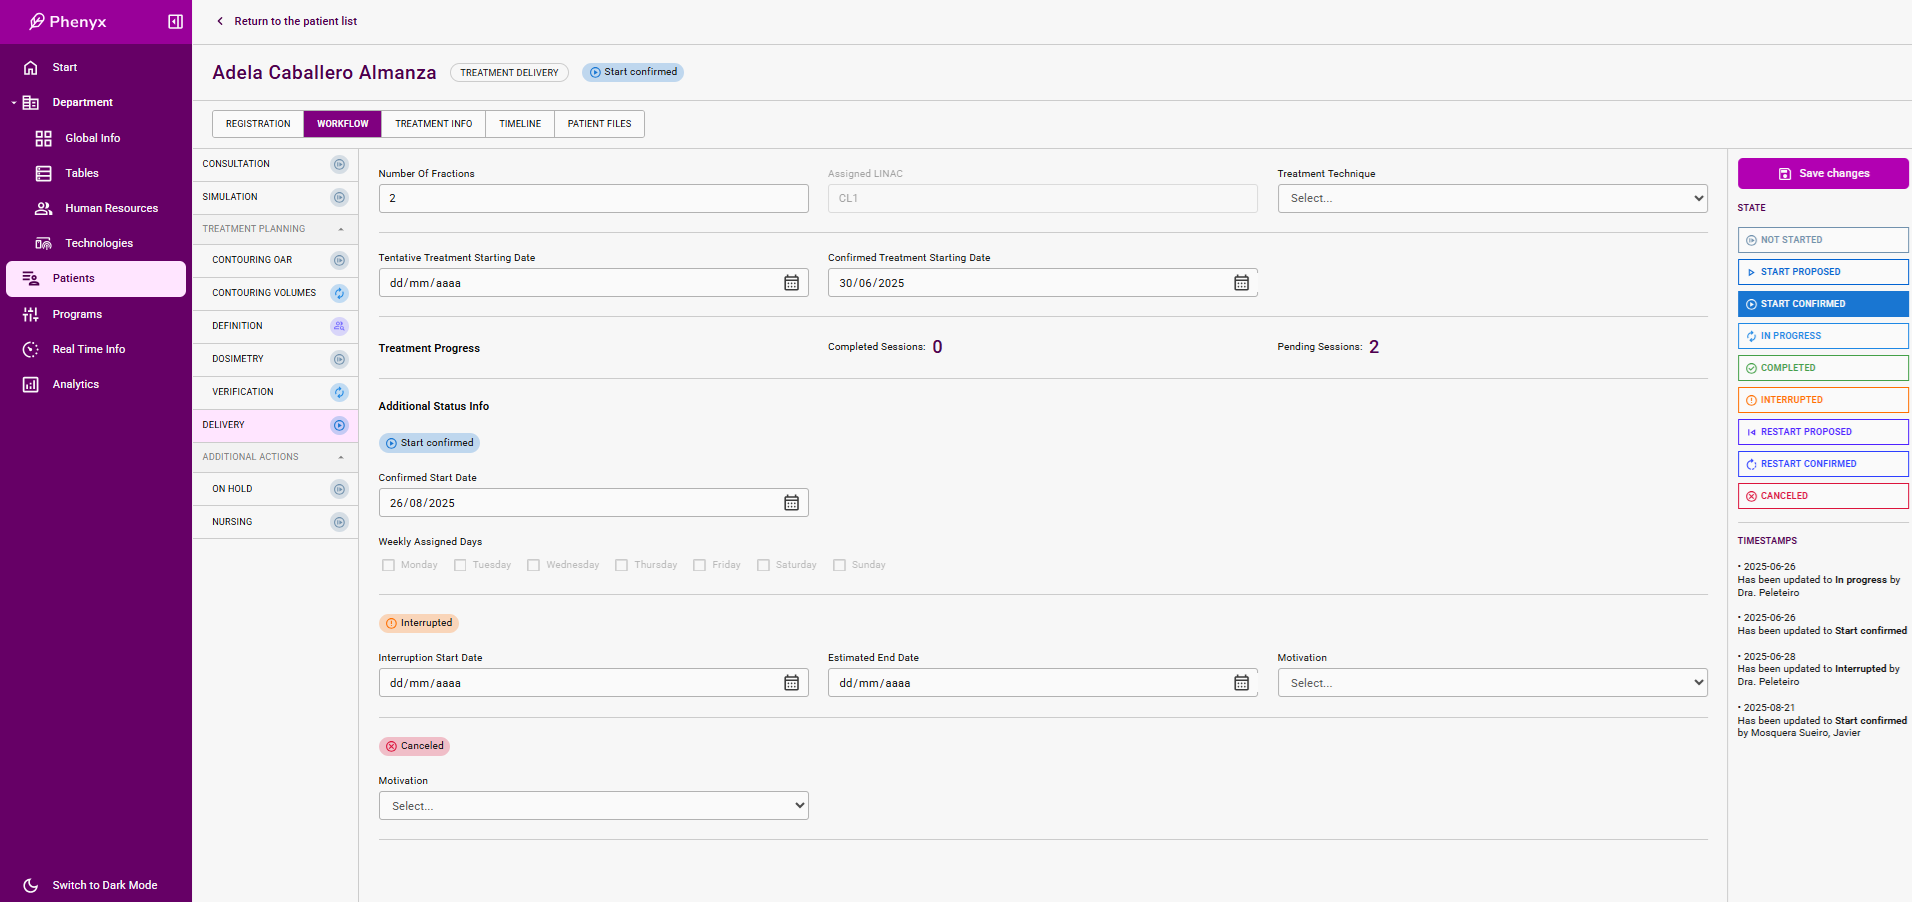Tick the Friday weekly assigned day
Image resolution: width=1912 pixels, height=902 pixels.
(x=699, y=566)
